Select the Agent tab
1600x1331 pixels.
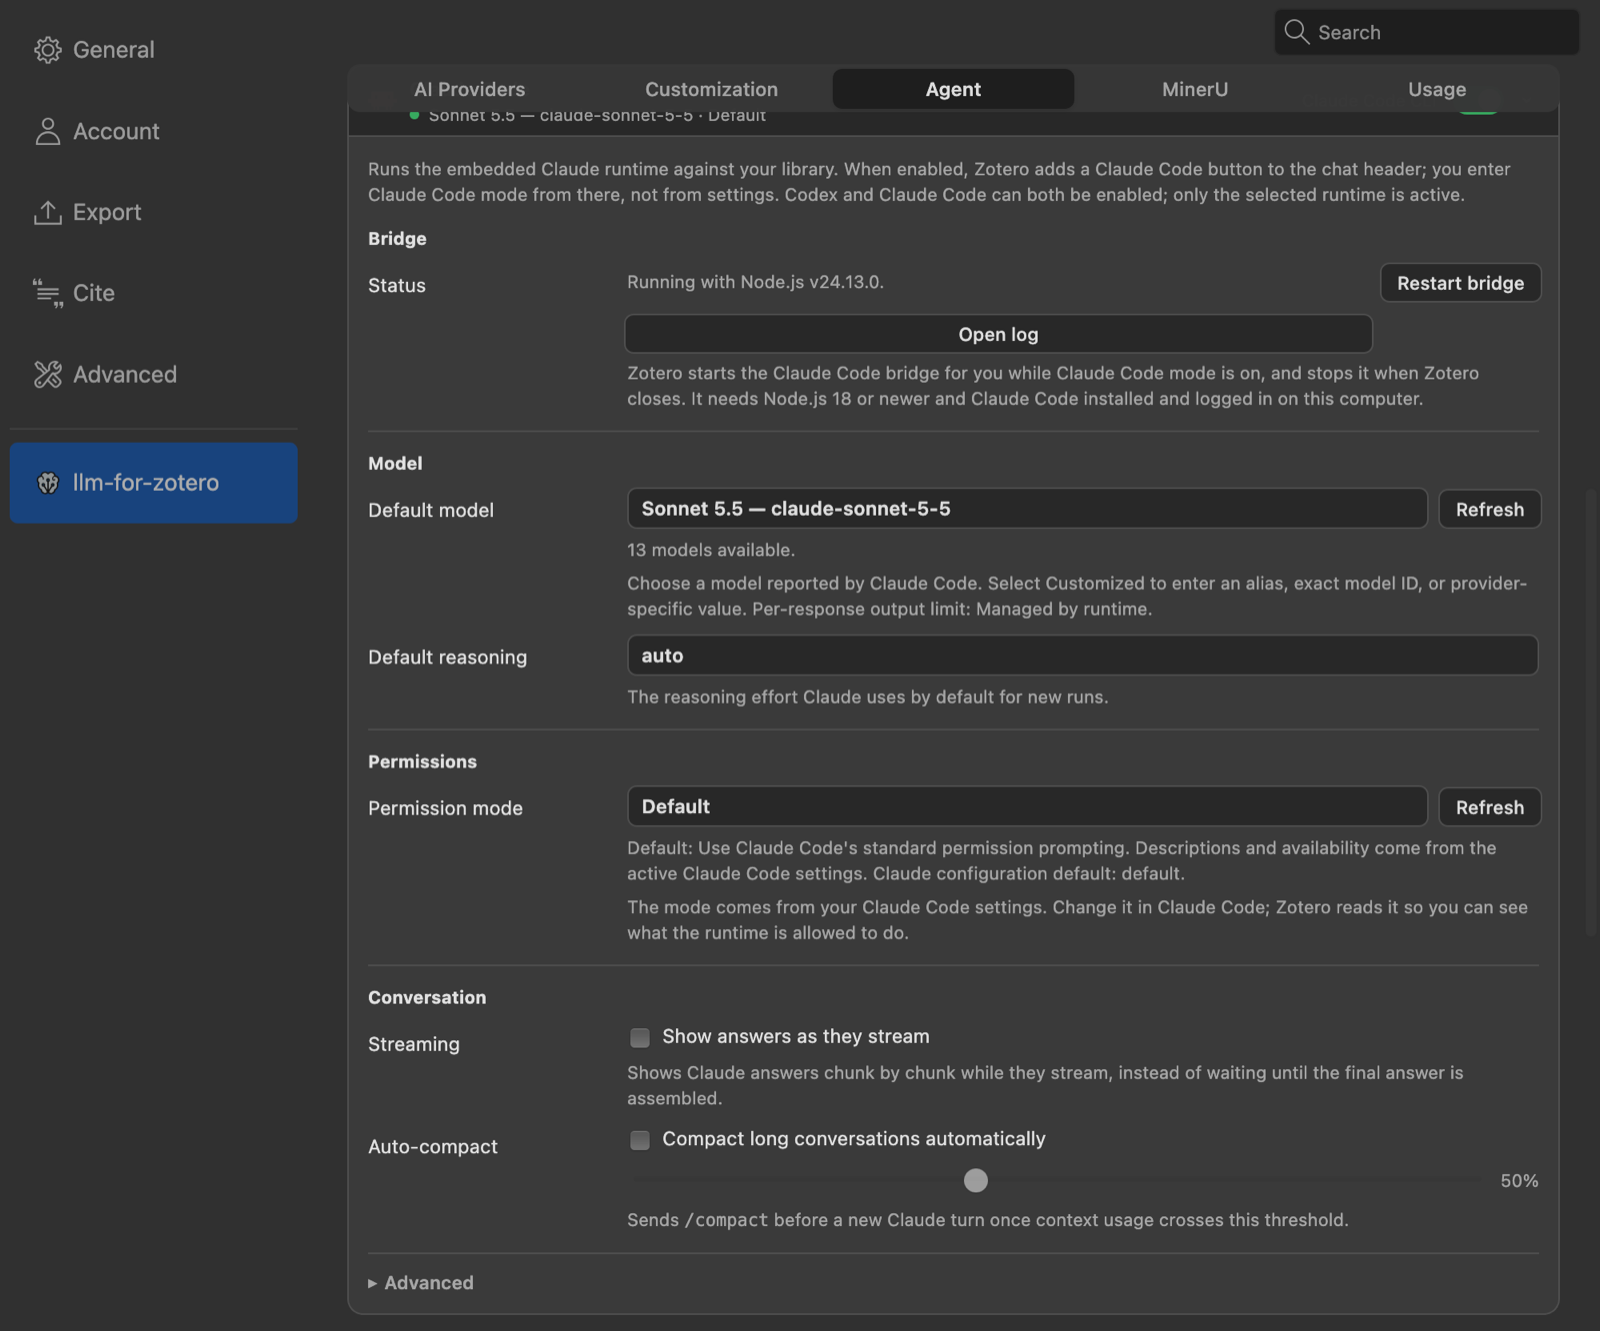pyautogui.click(x=953, y=89)
